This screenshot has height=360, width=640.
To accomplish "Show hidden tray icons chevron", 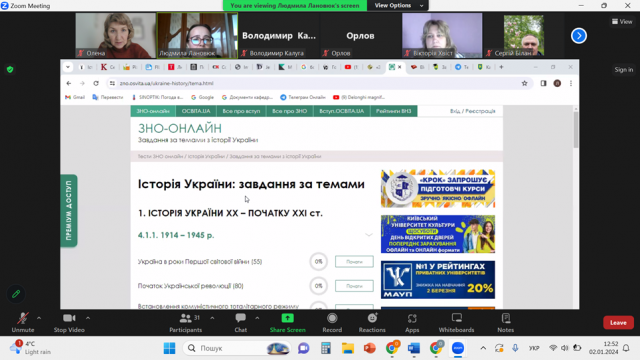I will (483, 348).
